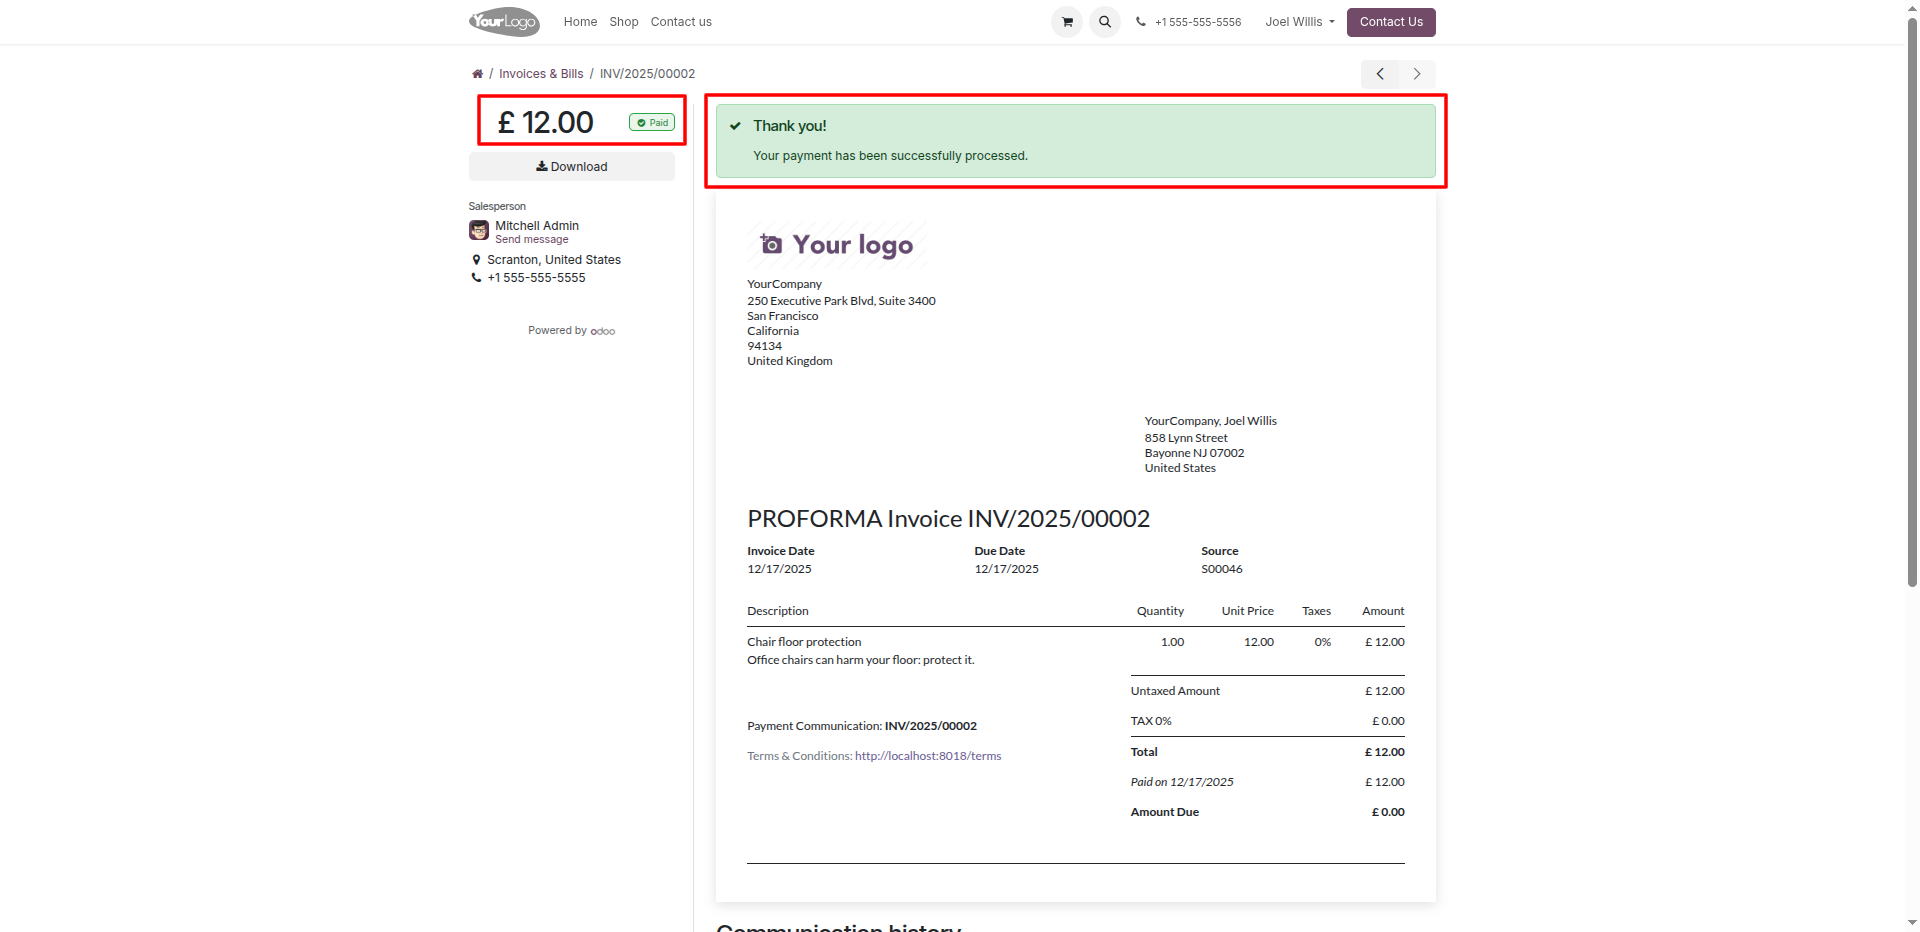Go to previous invoice arrow
Screen dimensions: 1920x932
[1380, 74]
